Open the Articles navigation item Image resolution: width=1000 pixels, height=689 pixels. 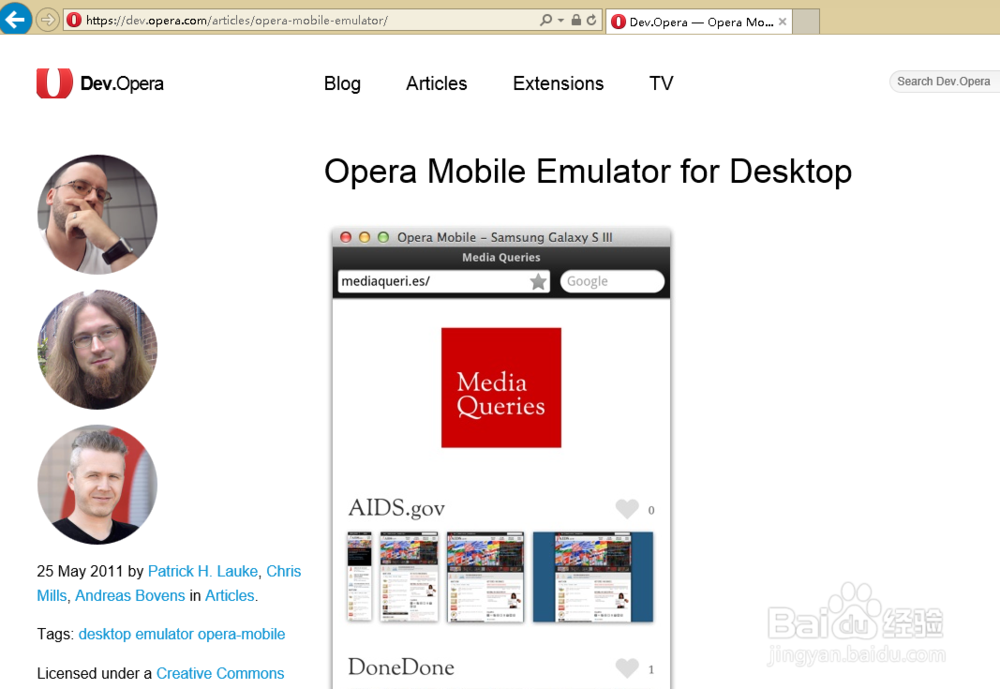click(x=437, y=84)
